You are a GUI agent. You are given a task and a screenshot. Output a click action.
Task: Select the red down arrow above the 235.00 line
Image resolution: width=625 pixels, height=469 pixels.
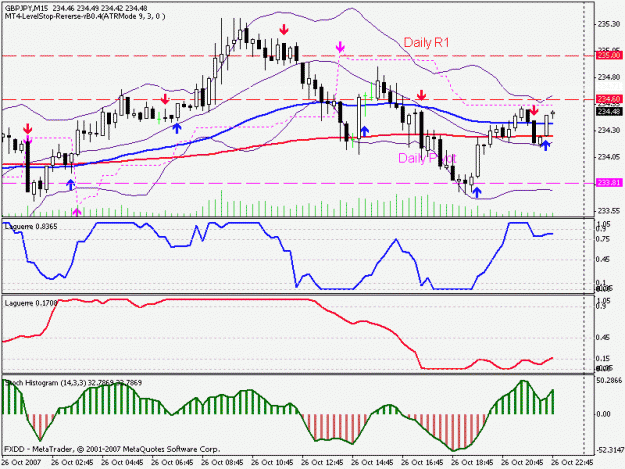tap(284, 29)
